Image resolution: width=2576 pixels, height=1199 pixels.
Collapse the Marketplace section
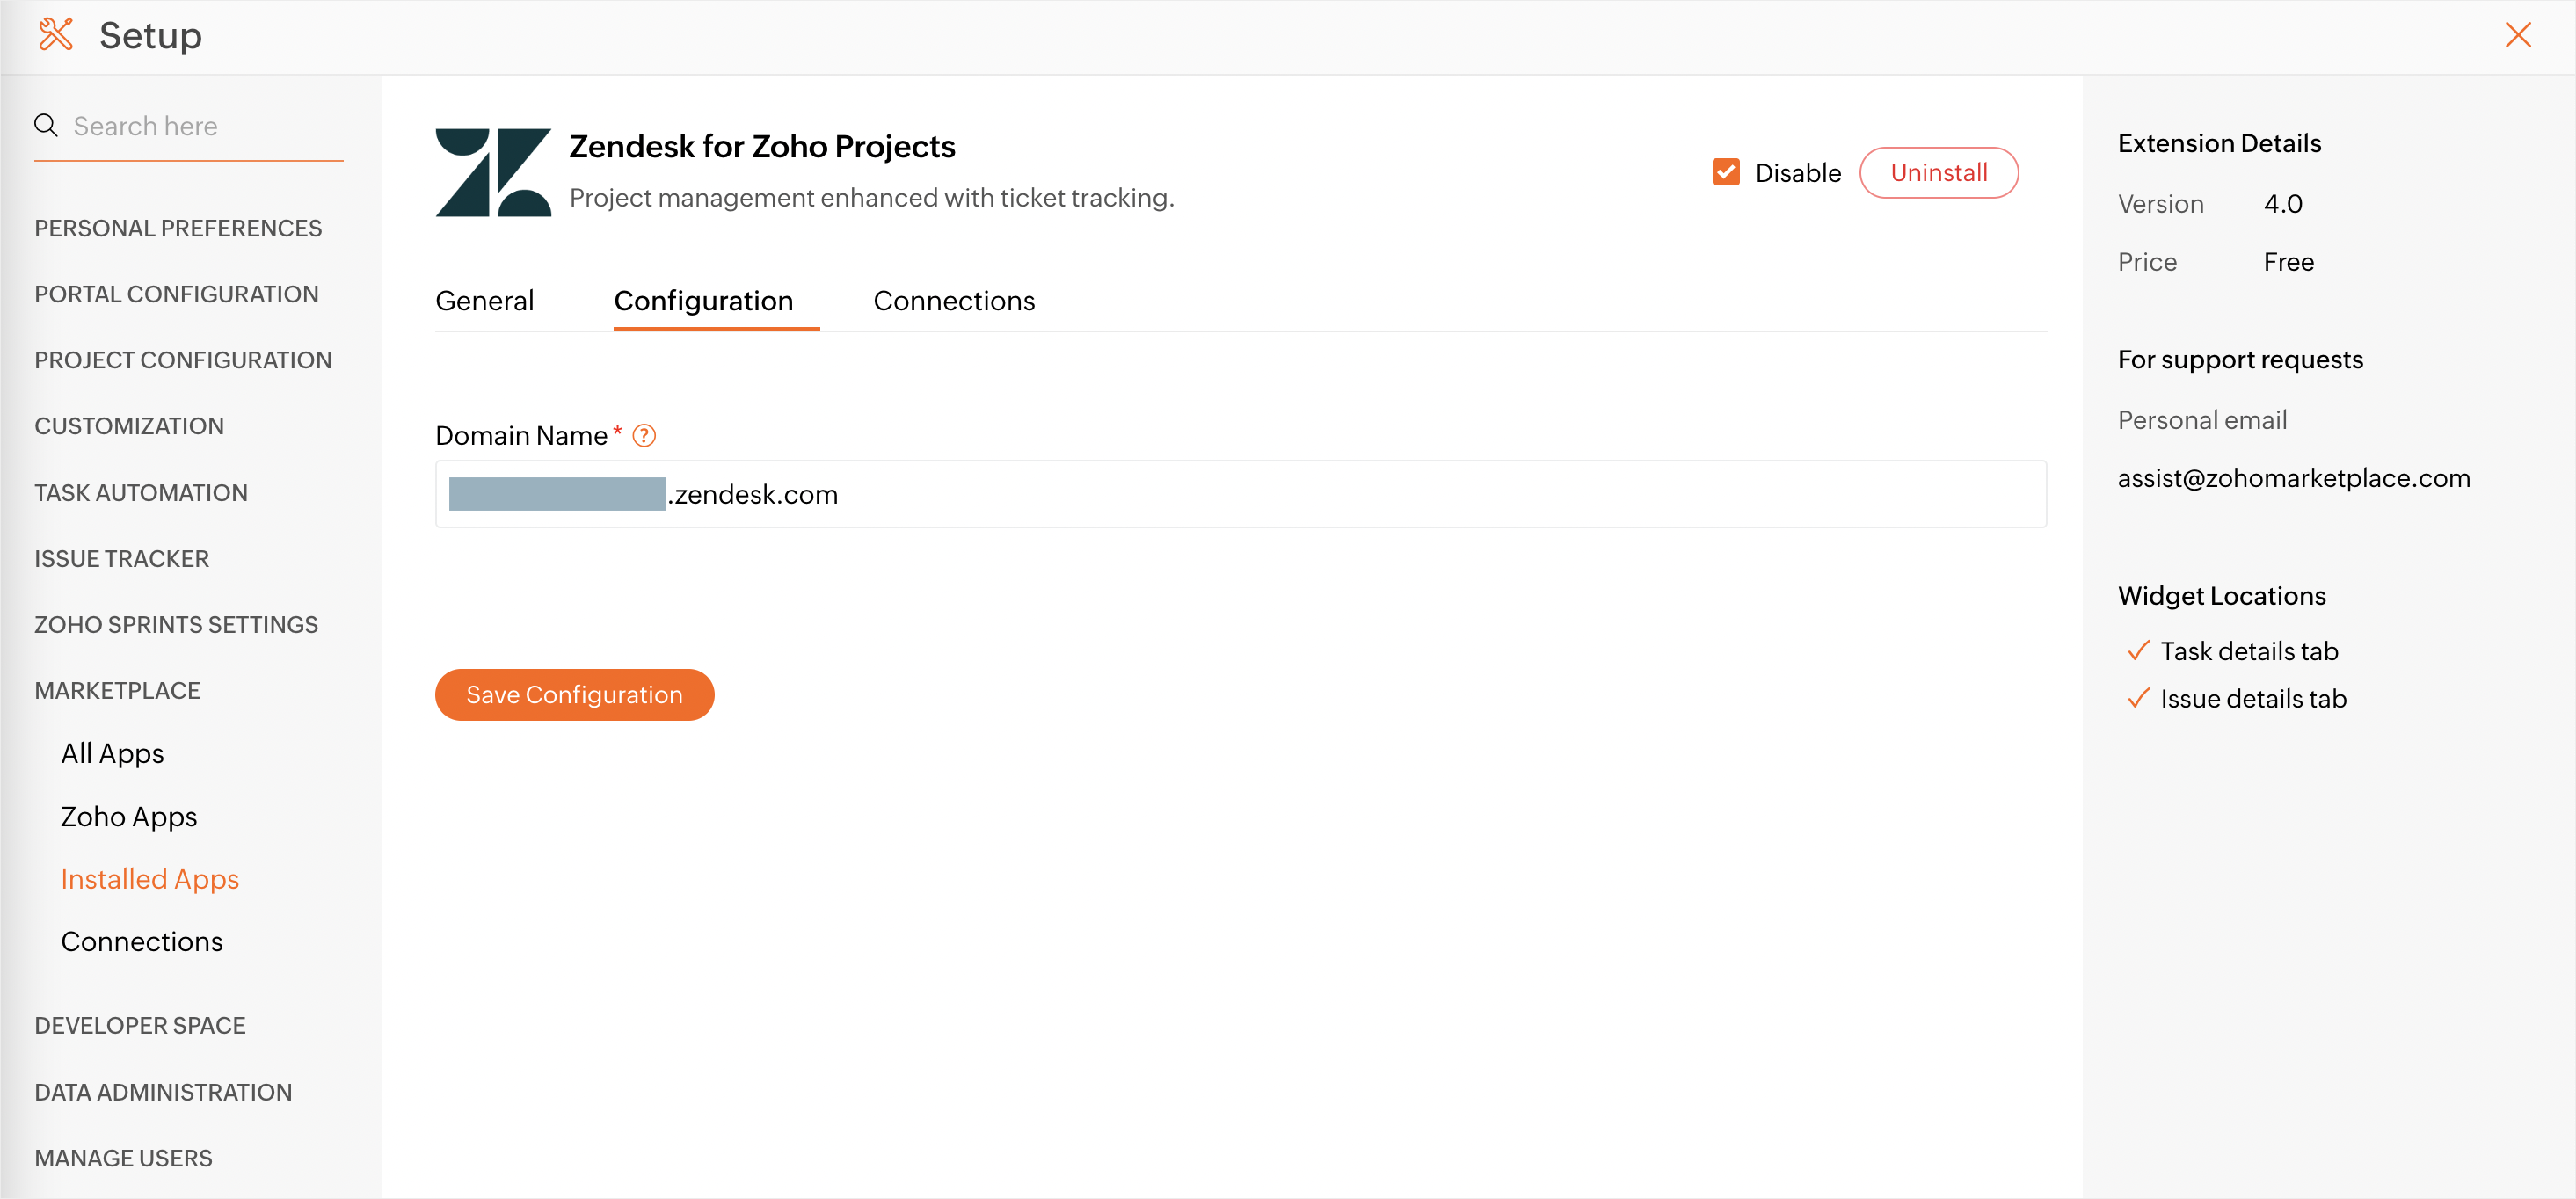click(x=117, y=690)
